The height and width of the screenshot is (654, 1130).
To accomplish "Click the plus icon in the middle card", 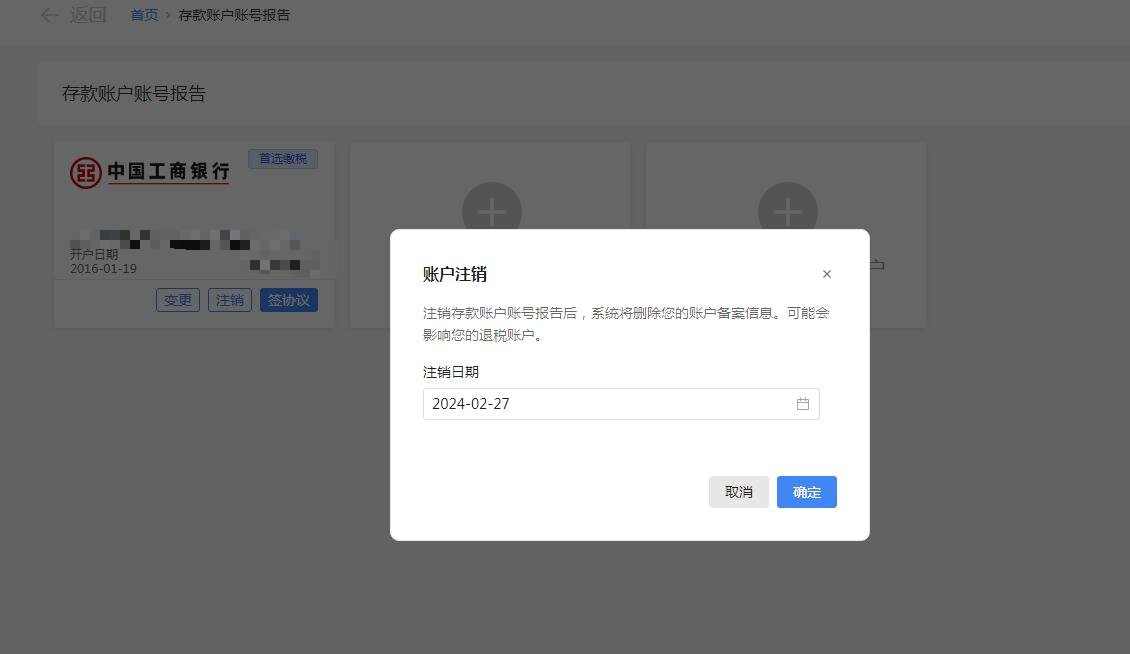I will [491, 211].
